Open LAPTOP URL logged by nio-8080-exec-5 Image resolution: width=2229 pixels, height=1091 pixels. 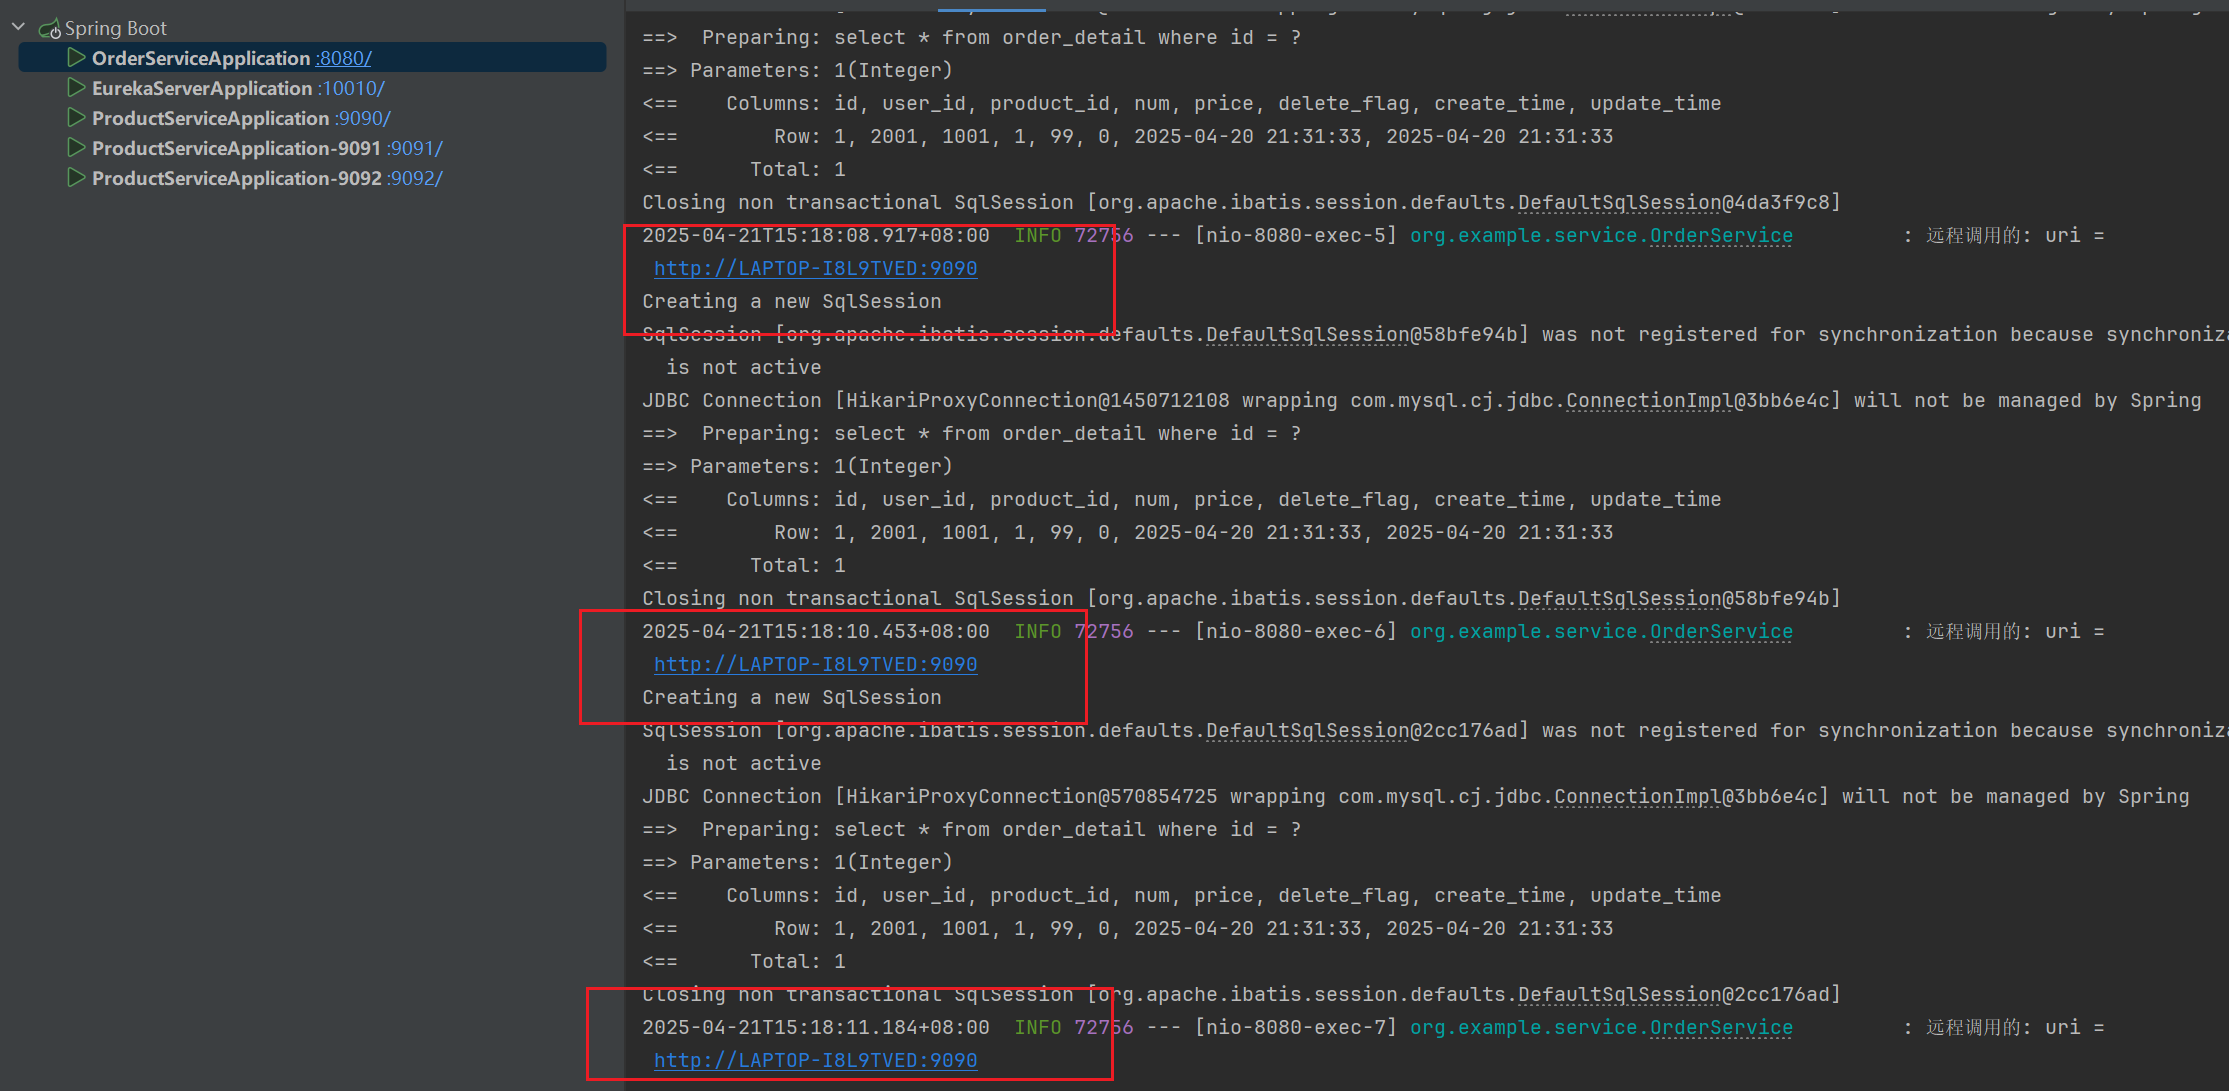point(815,268)
